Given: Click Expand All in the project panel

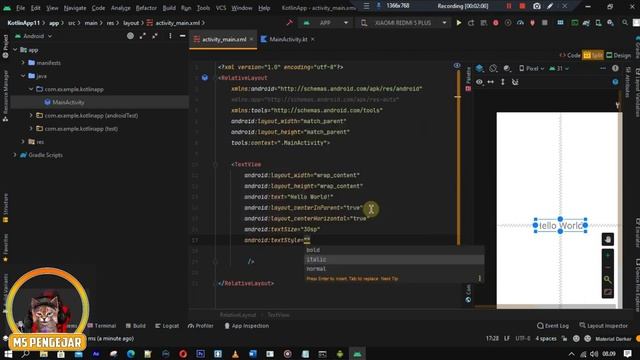Looking at the screenshot, I should [142, 36].
